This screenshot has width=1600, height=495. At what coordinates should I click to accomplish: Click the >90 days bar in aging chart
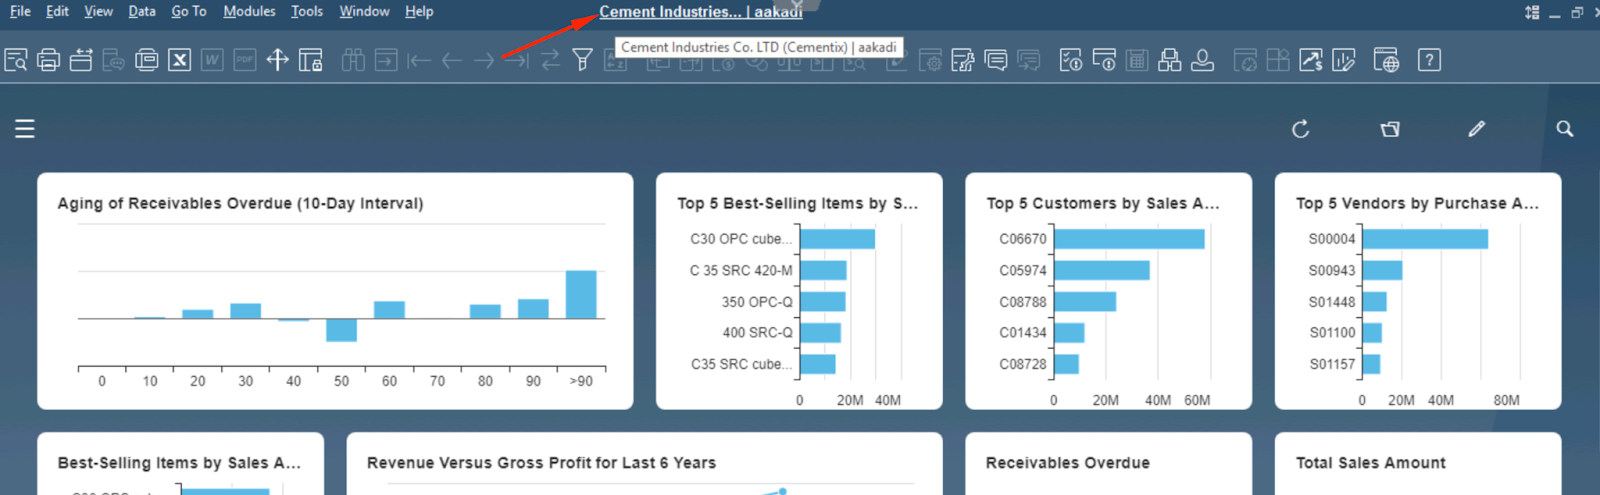(x=581, y=294)
